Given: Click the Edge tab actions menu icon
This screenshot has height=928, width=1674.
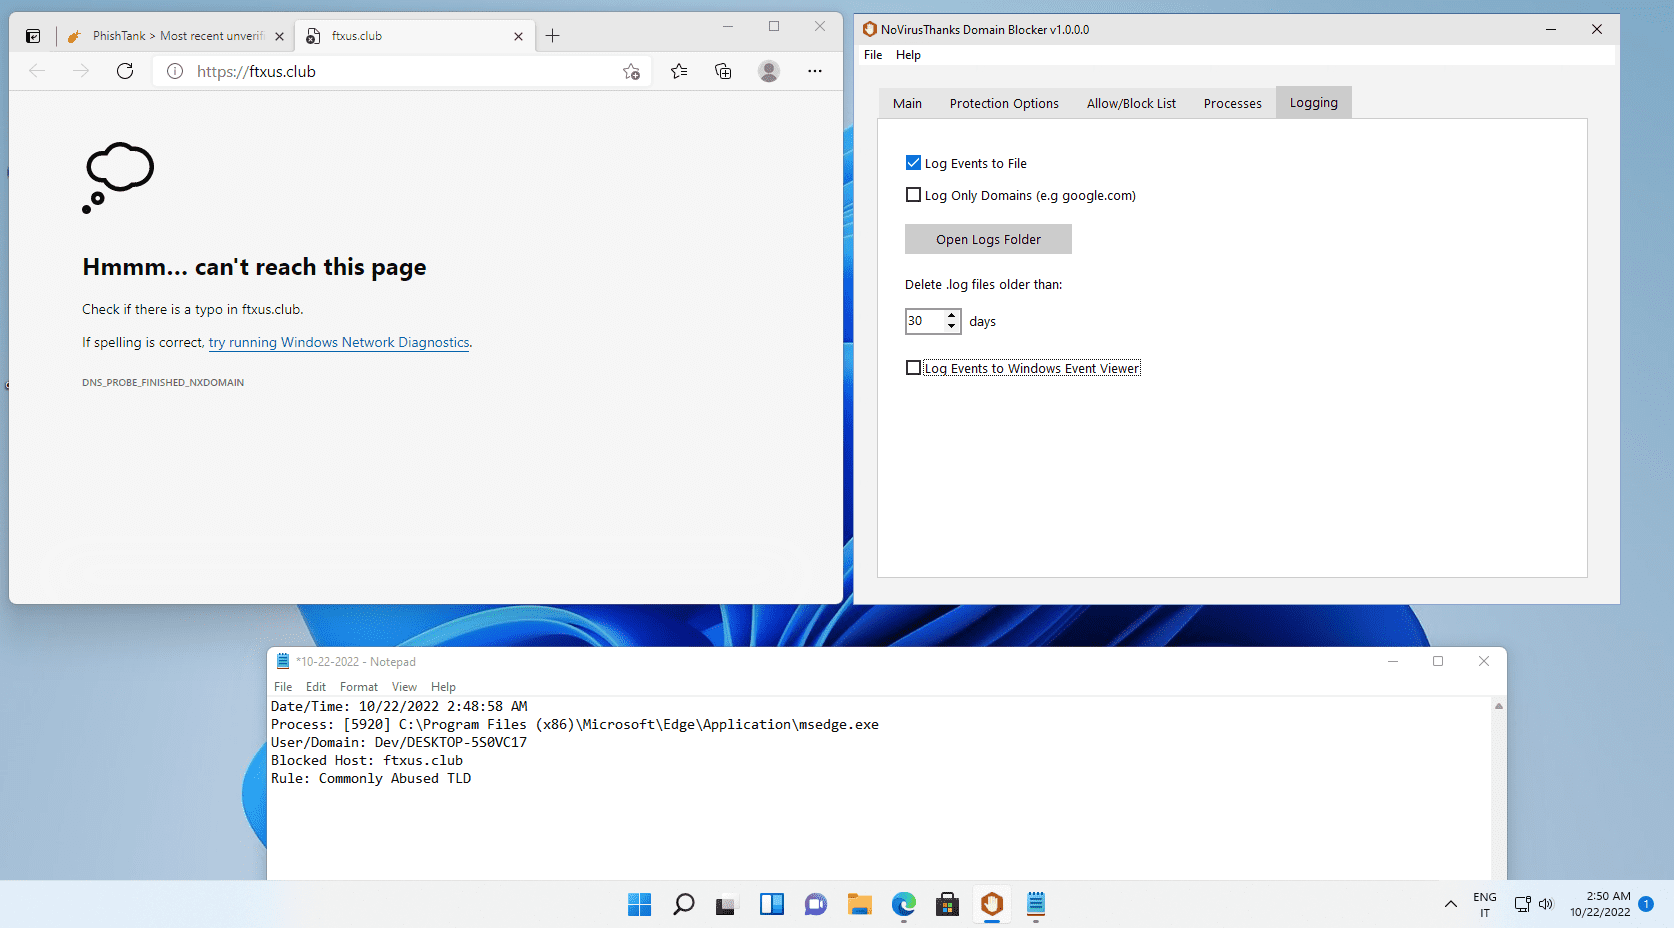Looking at the screenshot, I should click(33, 36).
